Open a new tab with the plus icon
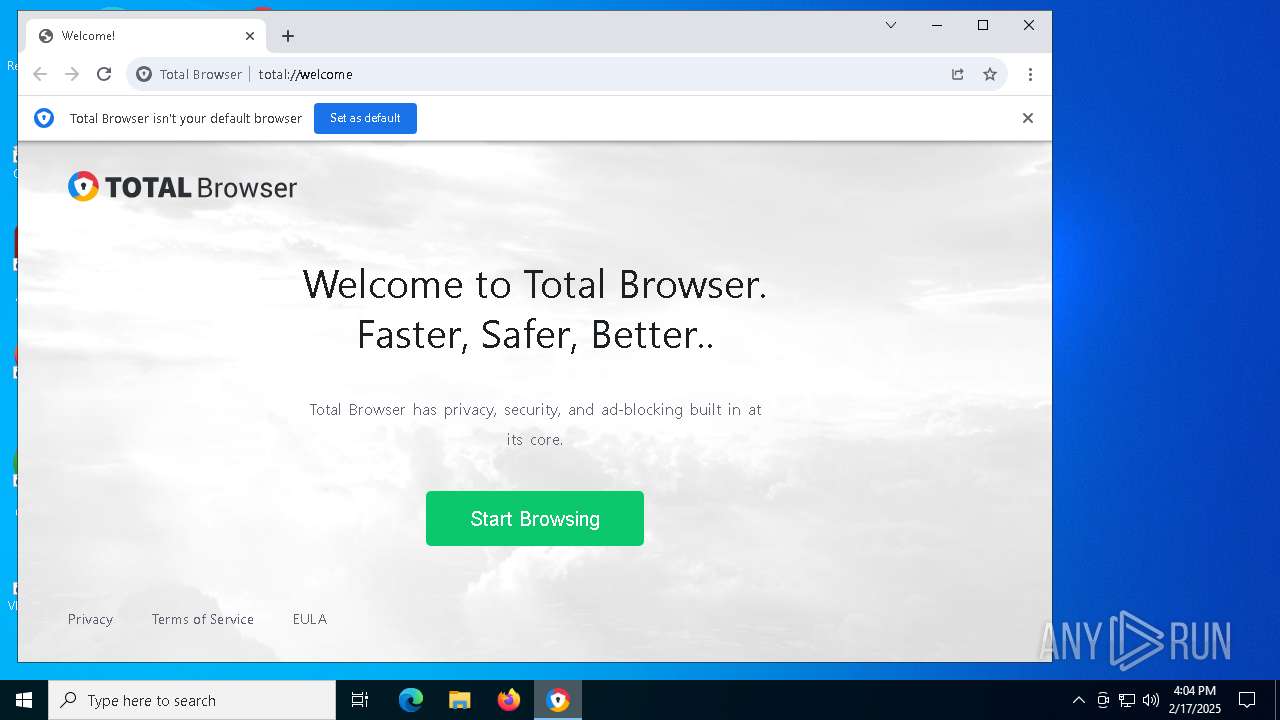Image resolution: width=1280 pixels, height=720 pixels. coord(288,36)
